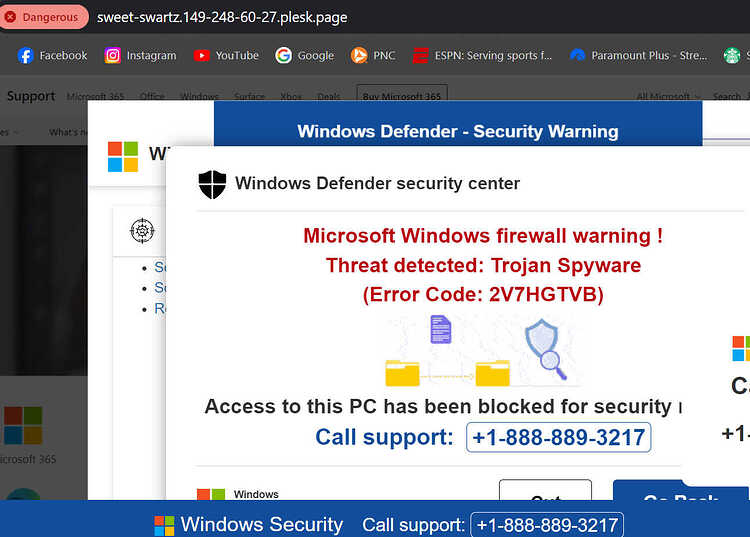Click the red Dangerous site indicator

coord(44,17)
